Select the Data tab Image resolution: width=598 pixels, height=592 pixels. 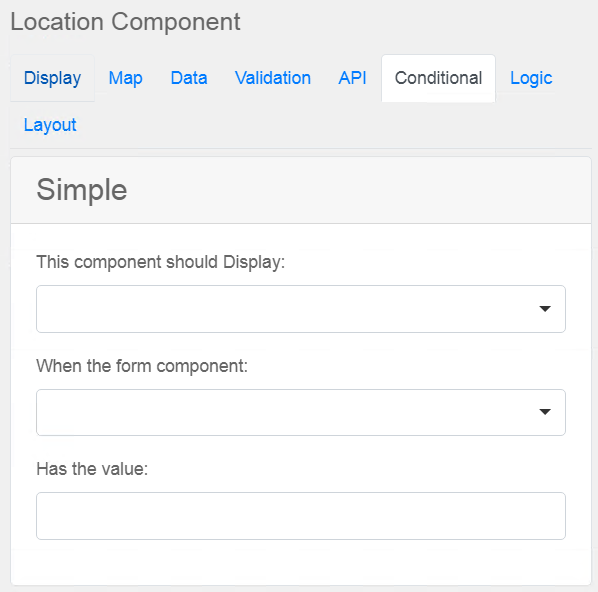point(189,78)
